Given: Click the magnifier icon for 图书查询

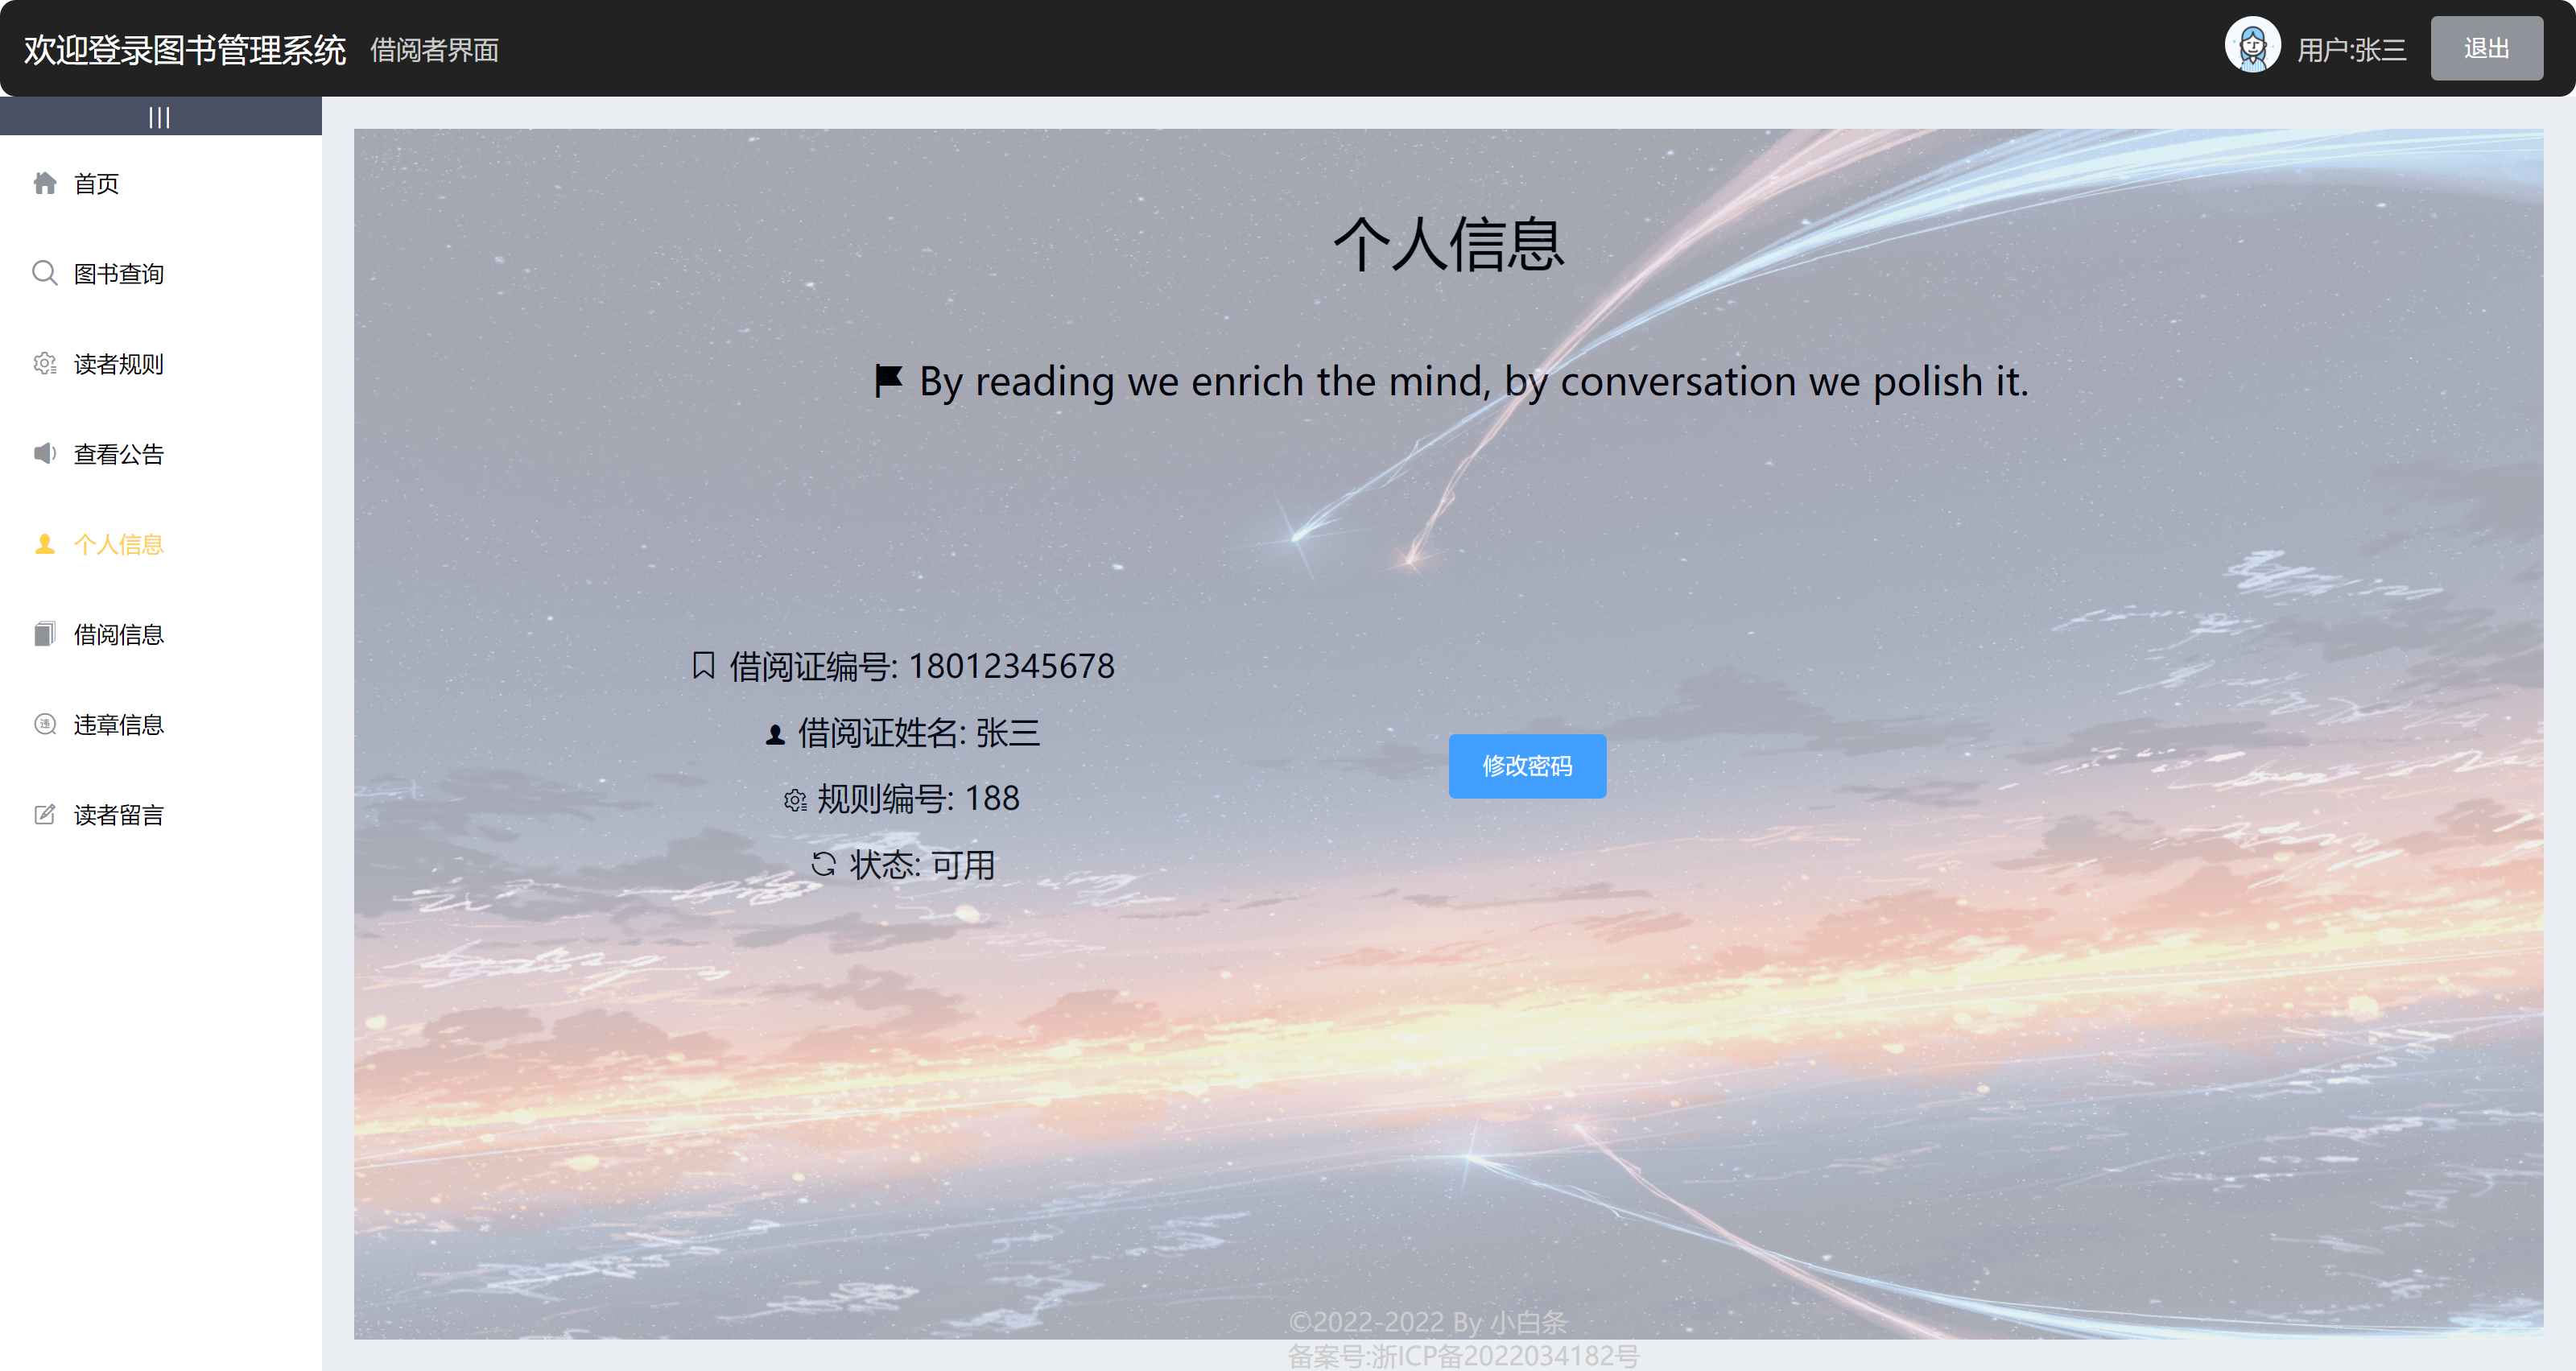Looking at the screenshot, I should tap(45, 273).
